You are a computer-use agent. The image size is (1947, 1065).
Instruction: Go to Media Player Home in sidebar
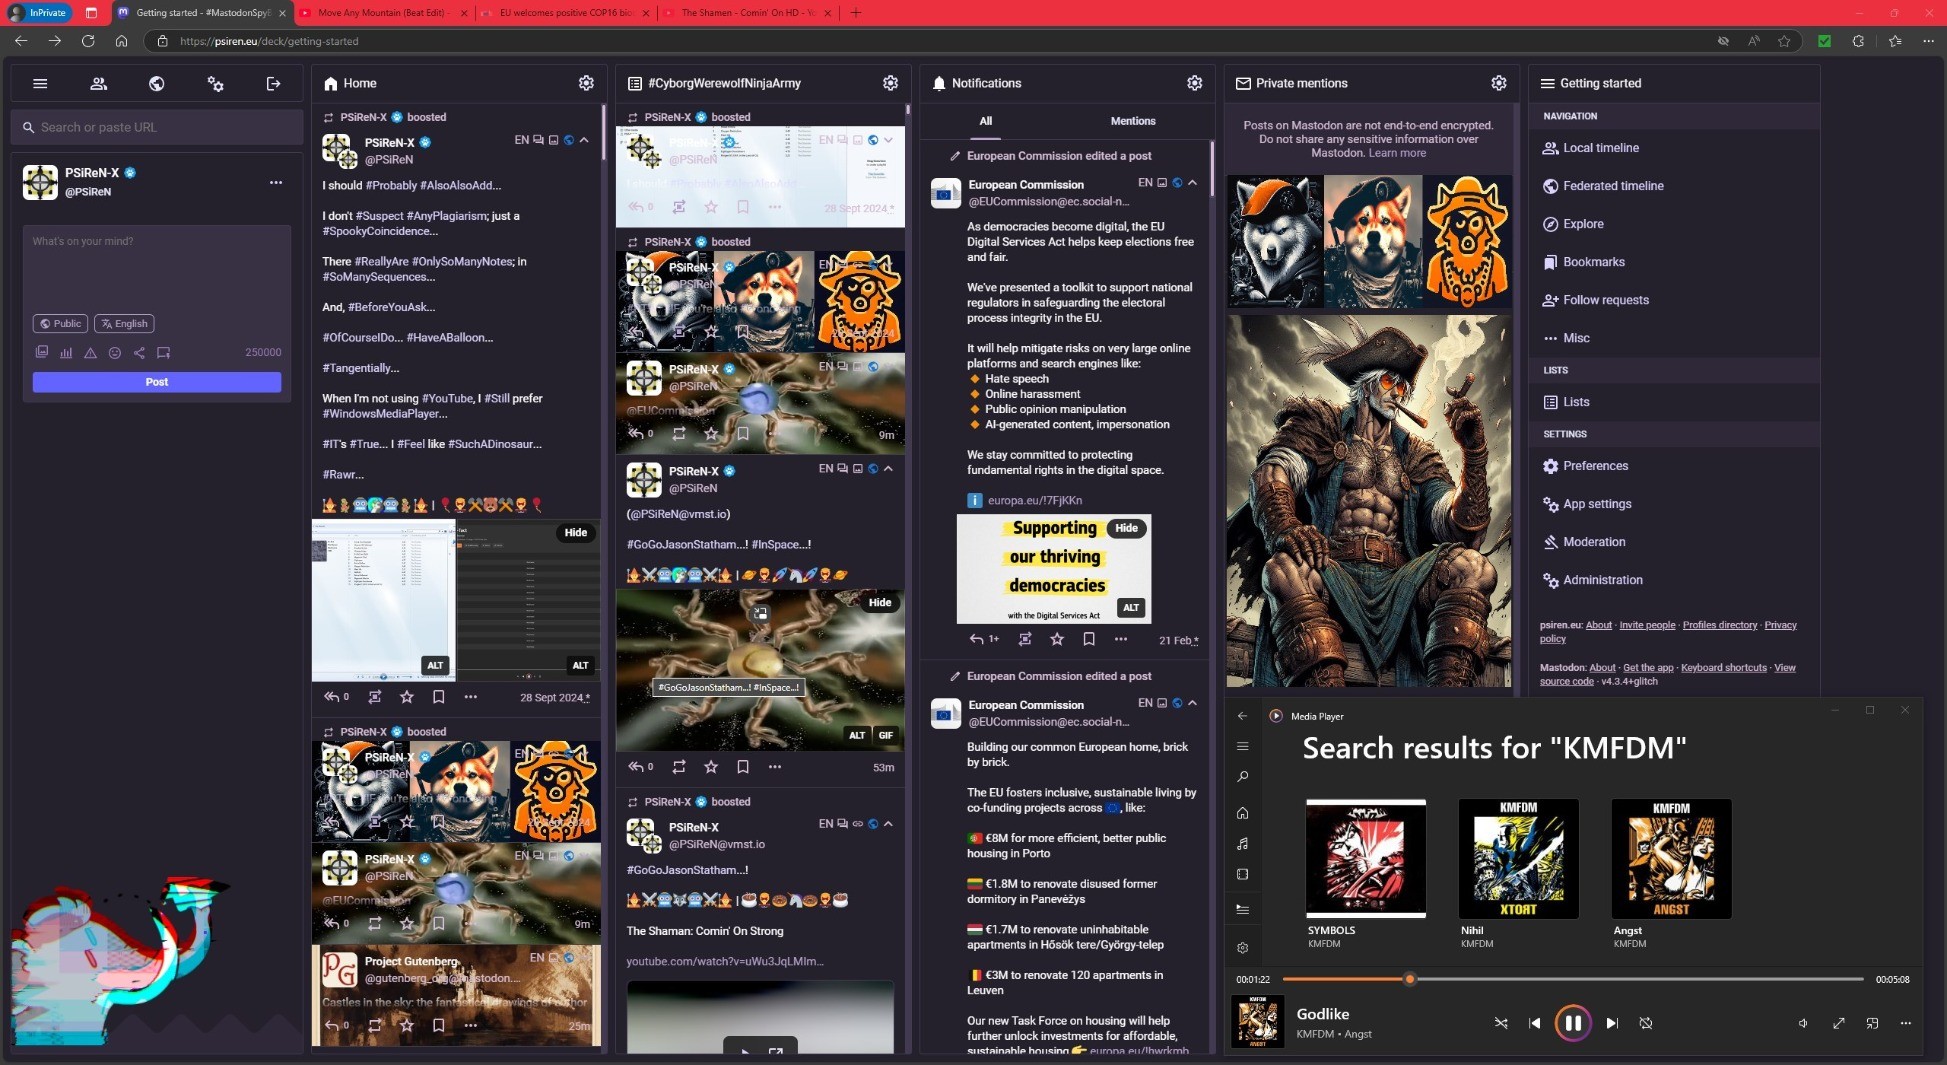pyautogui.click(x=1242, y=813)
